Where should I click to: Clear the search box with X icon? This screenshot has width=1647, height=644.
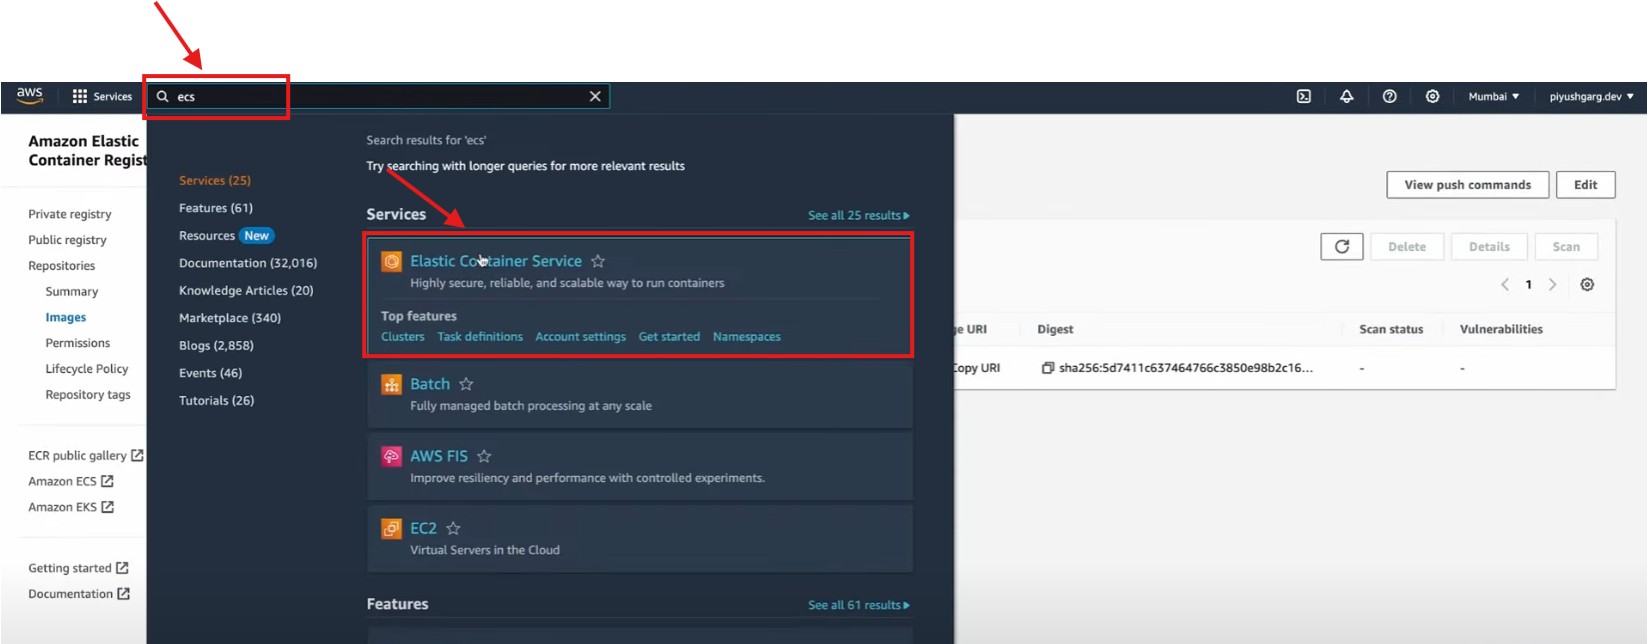595,97
